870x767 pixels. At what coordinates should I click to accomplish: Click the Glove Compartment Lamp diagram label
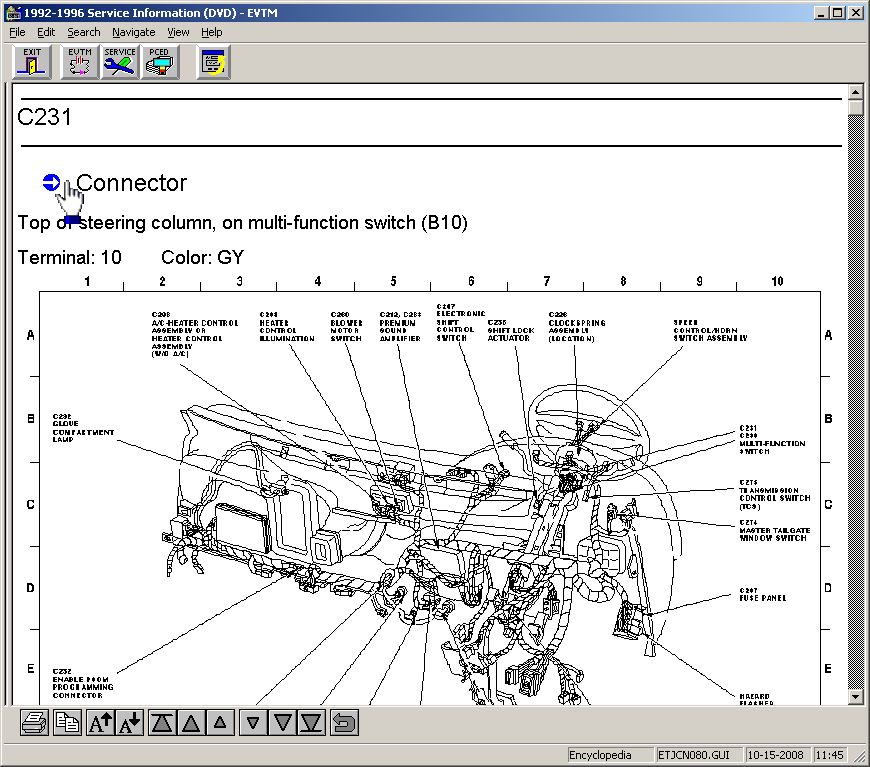point(83,428)
